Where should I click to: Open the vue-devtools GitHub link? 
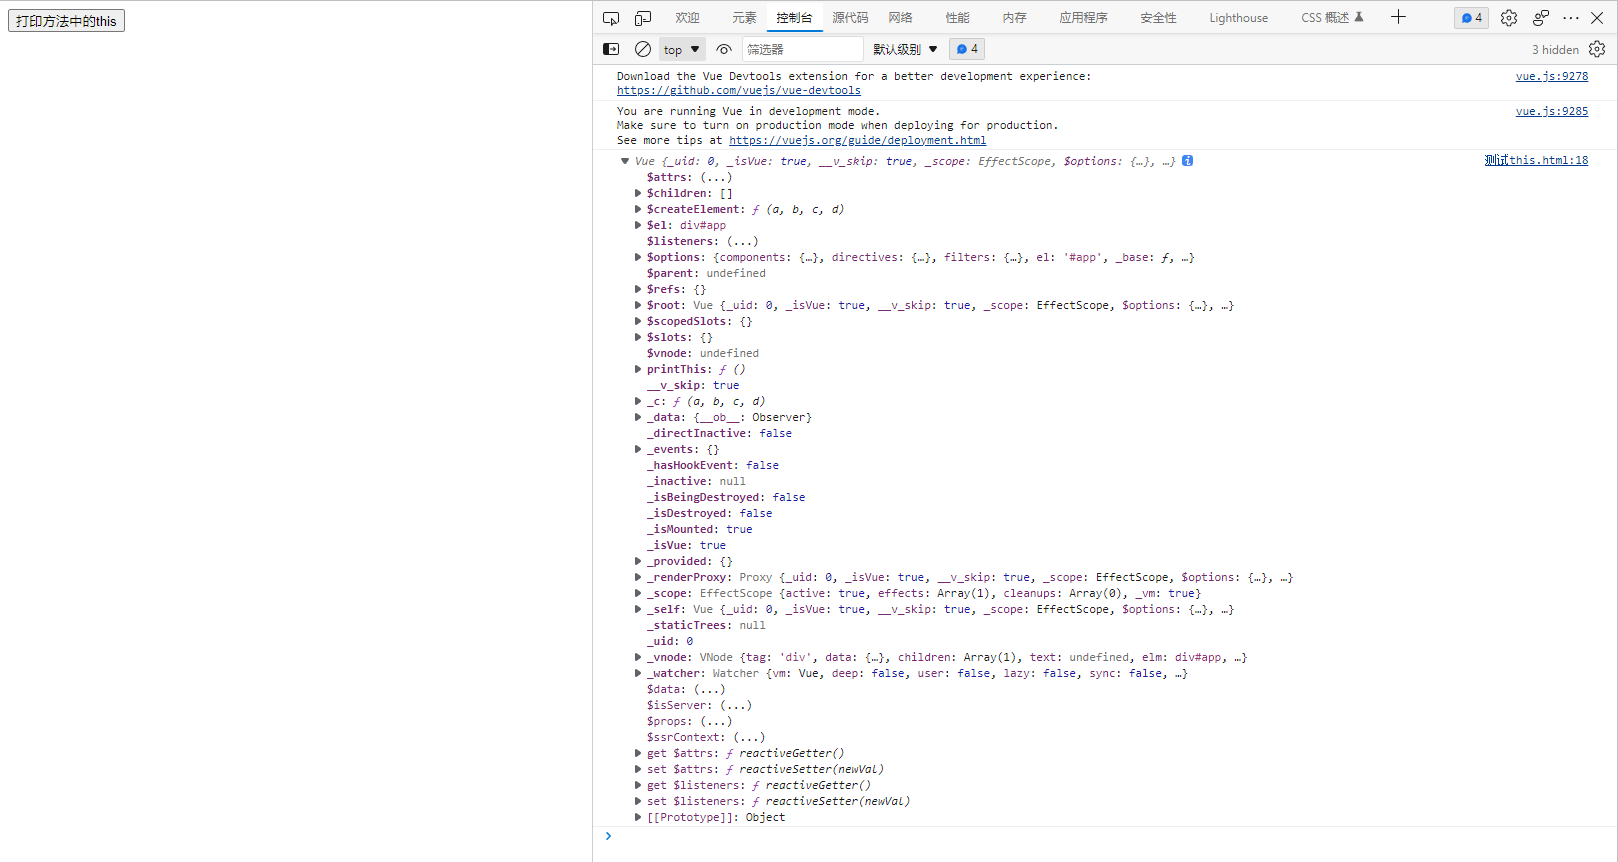(x=739, y=90)
